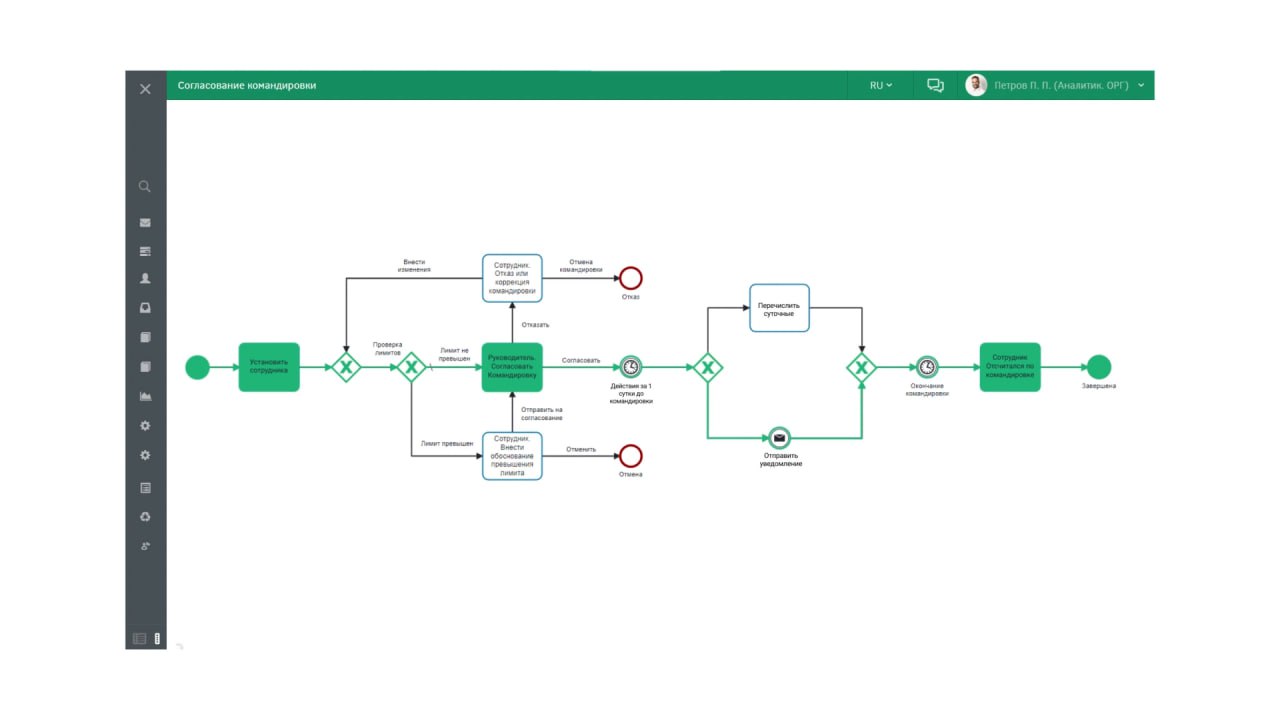
Task: Select merging gateway before Окончание командировки
Action: 861,367
